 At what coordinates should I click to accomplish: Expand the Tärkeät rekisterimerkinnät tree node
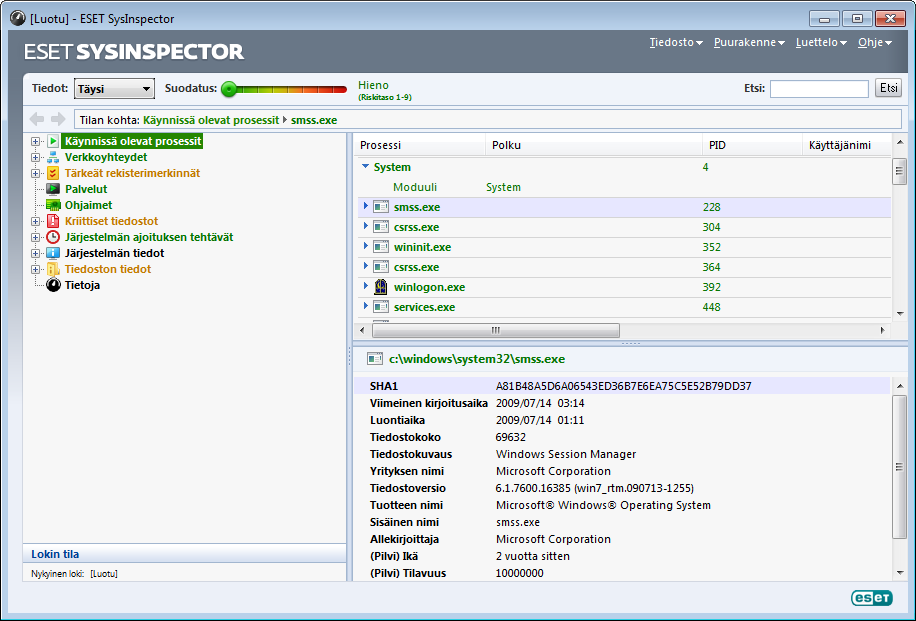pyautogui.click(x=36, y=174)
